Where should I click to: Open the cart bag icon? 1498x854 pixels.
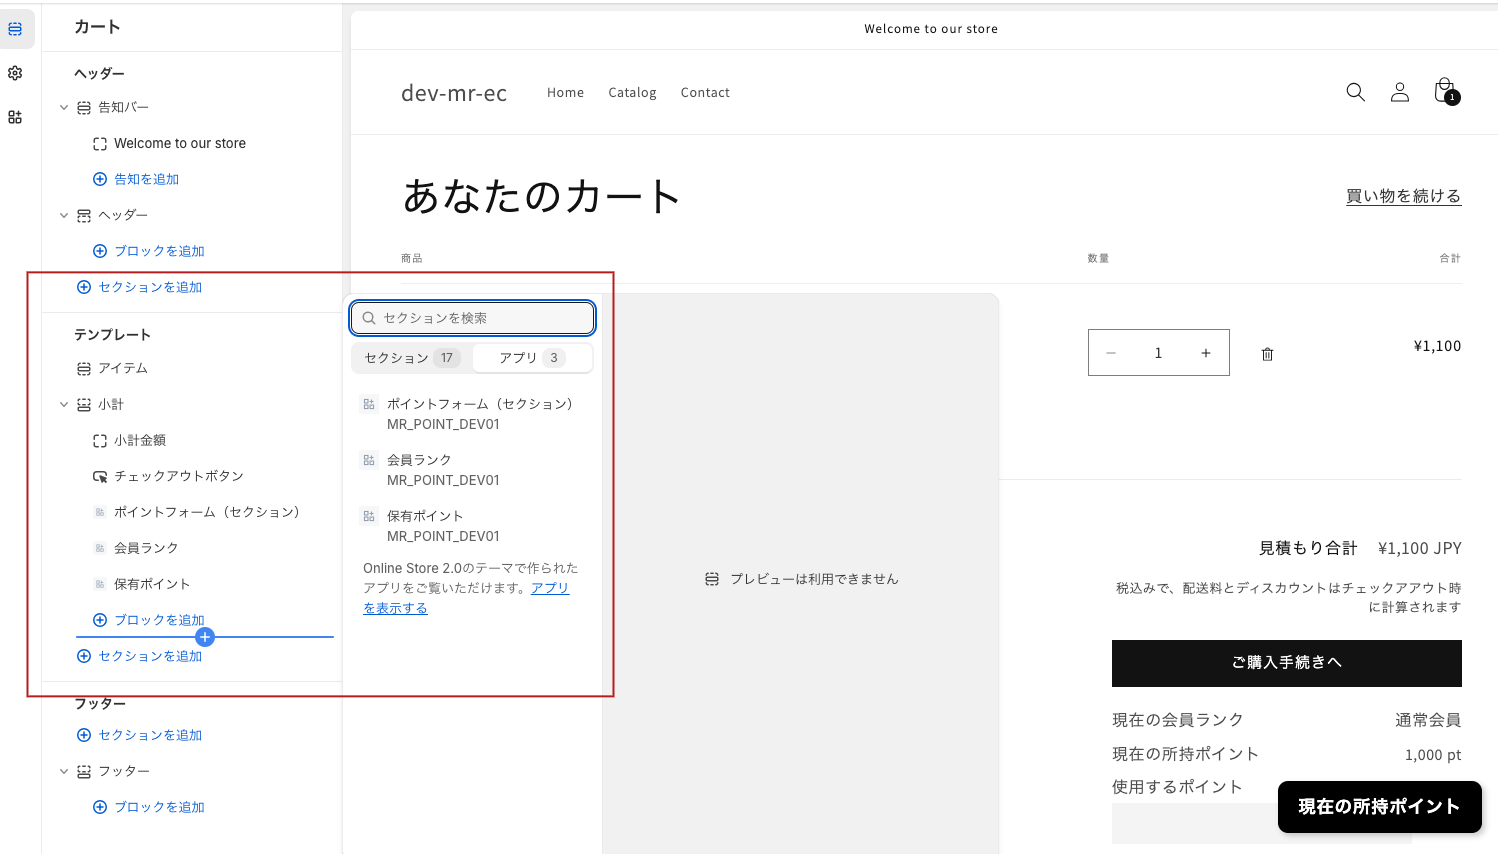pyautogui.click(x=1445, y=91)
